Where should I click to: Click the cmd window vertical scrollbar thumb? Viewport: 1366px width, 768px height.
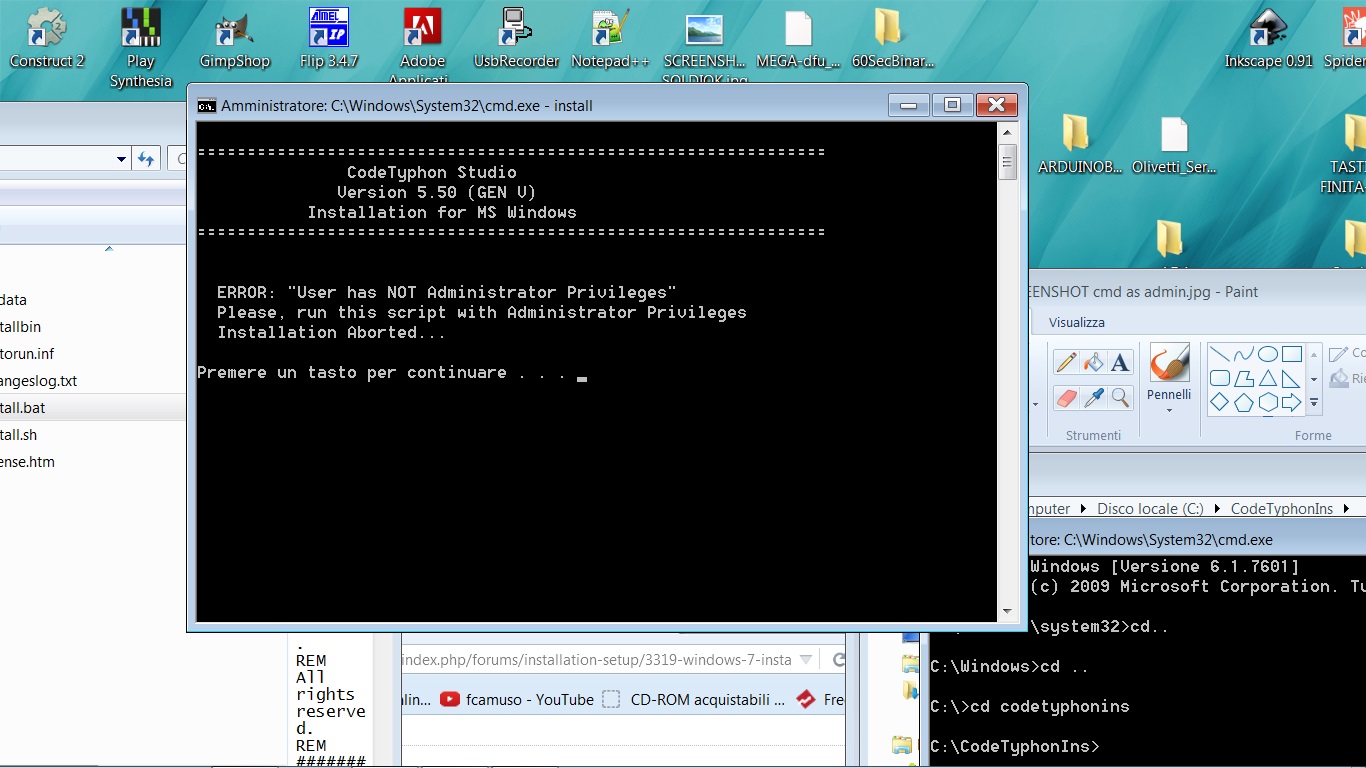coord(1008,162)
